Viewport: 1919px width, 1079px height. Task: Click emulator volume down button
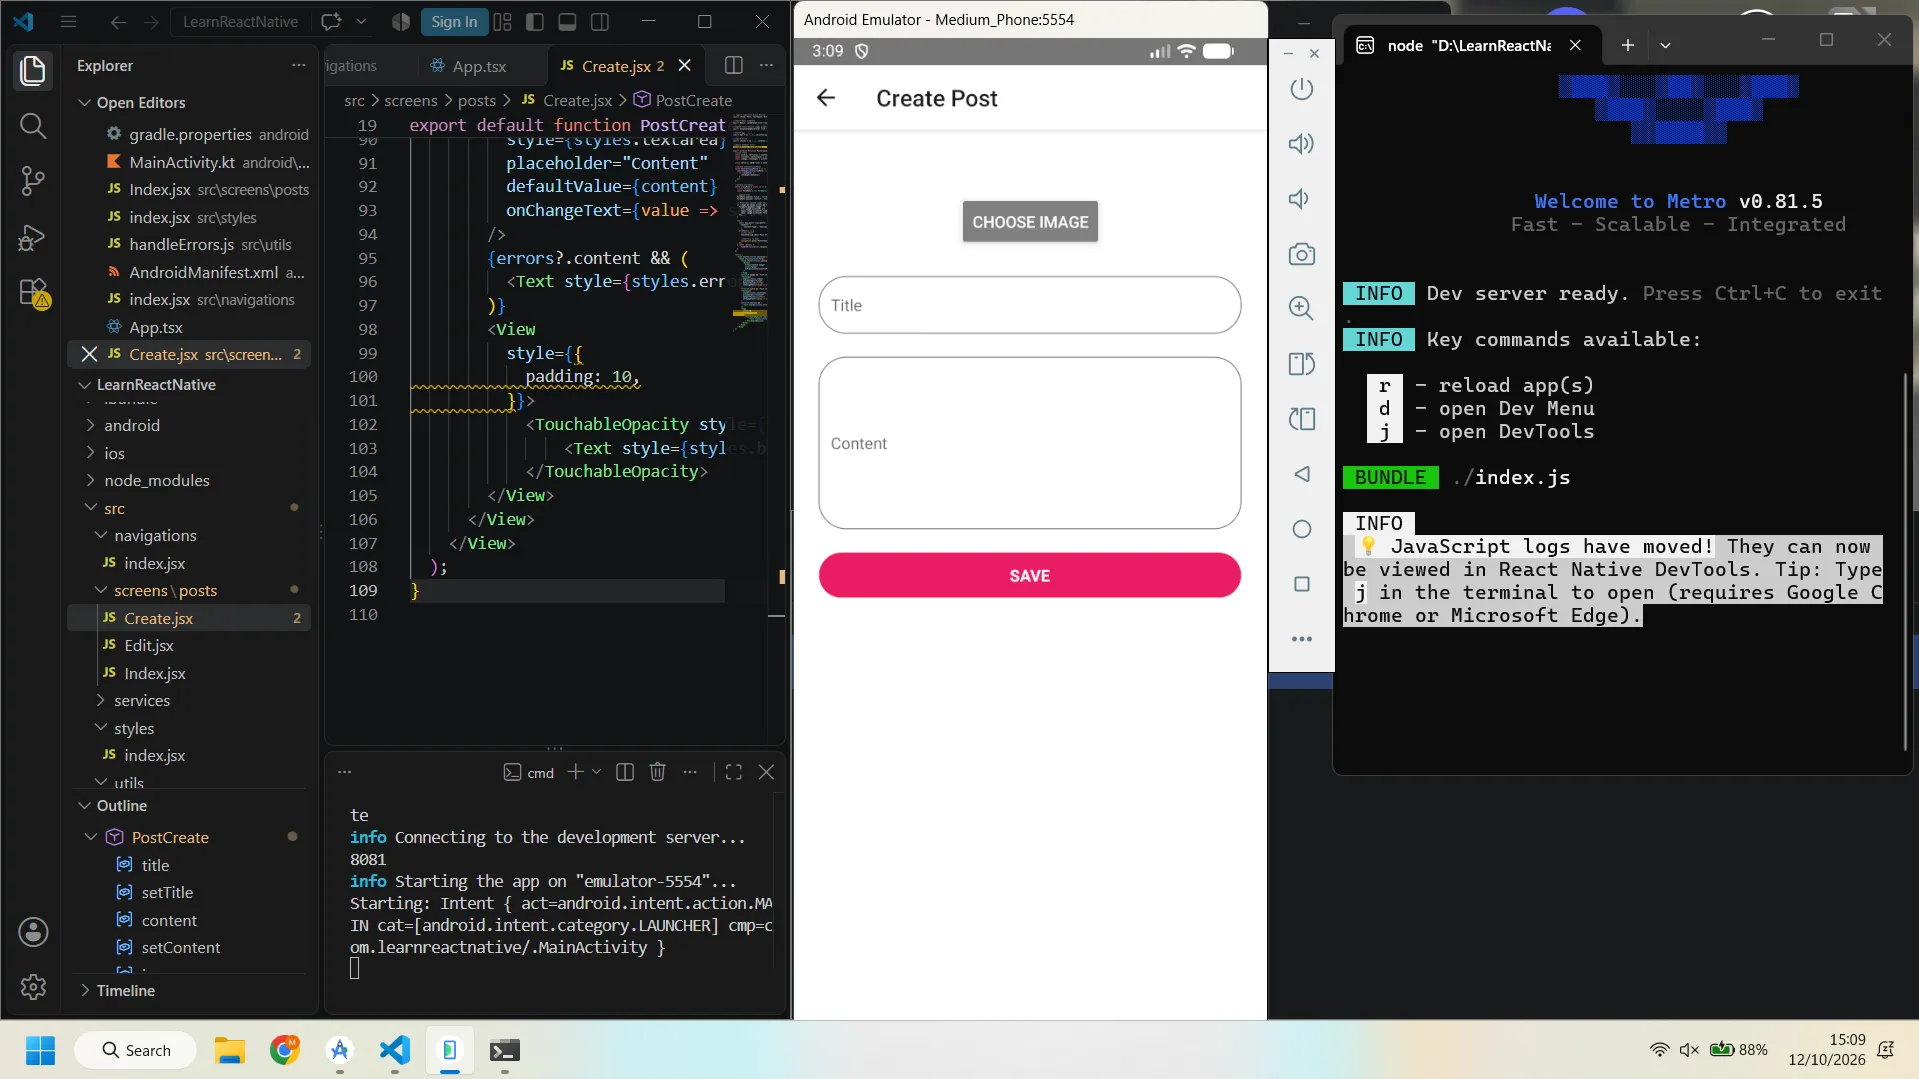pyautogui.click(x=1299, y=199)
